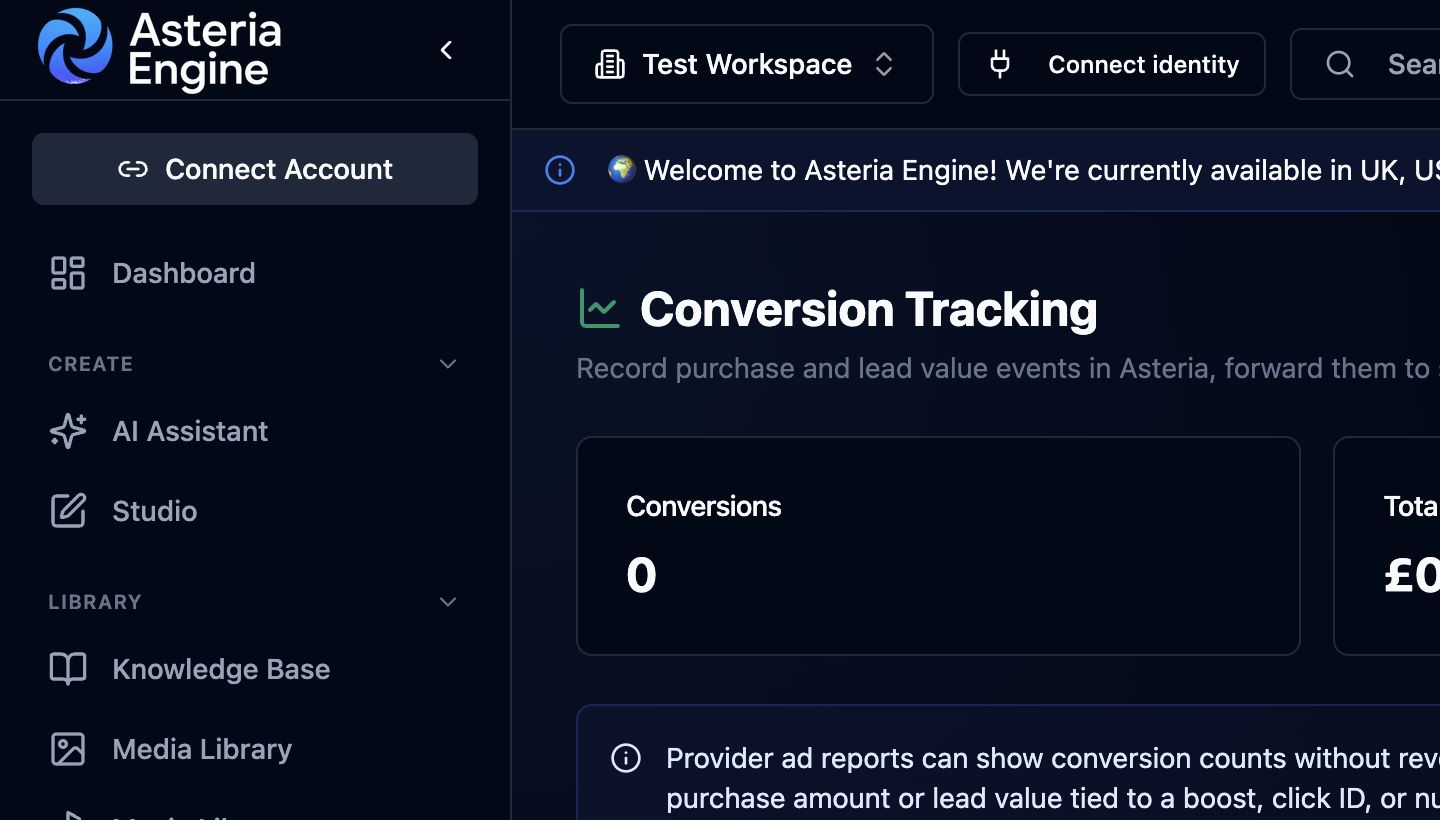
Task: Click the Conversions stat card
Action: click(x=938, y=546)
